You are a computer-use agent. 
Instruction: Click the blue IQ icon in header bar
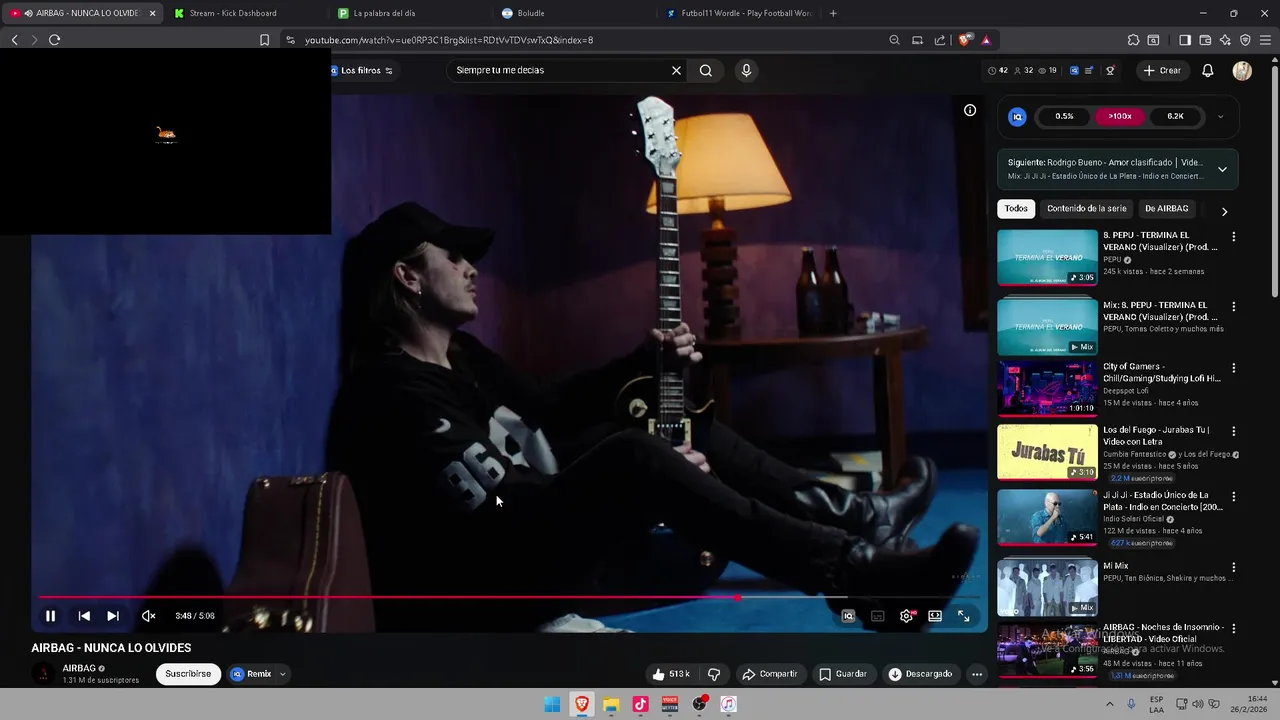(x=1074, y=70)
